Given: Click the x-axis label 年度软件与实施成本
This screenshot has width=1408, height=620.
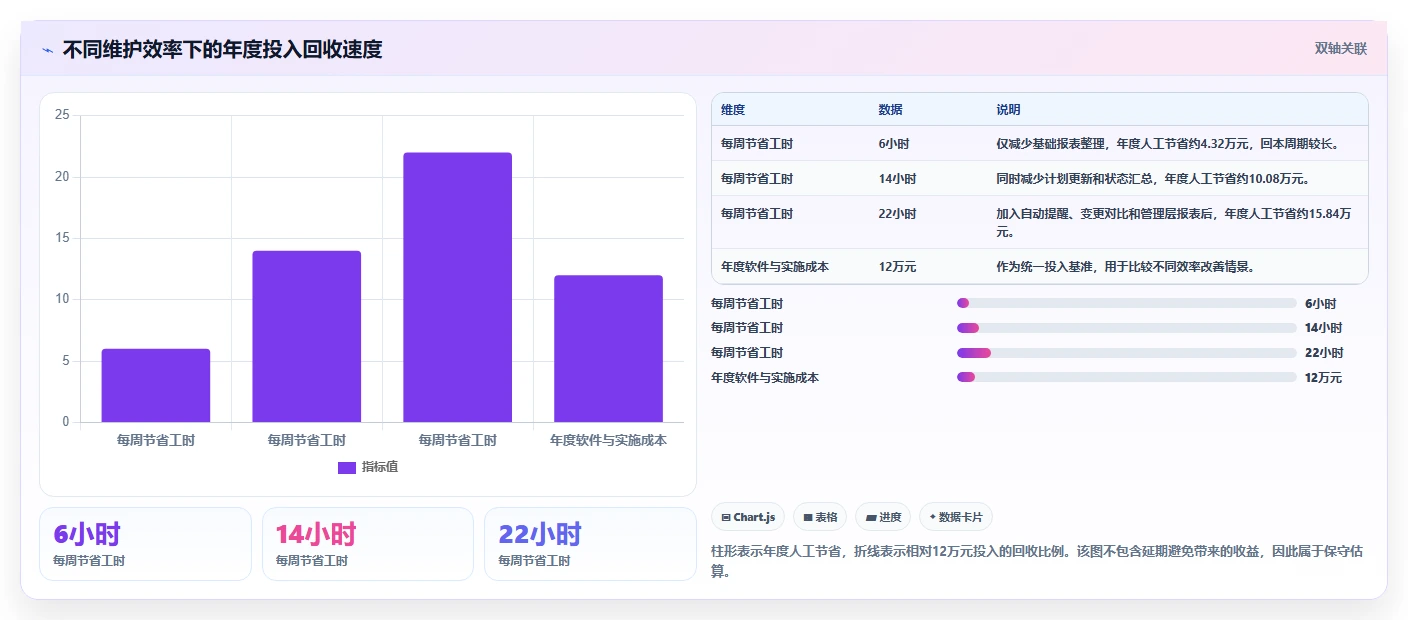Looking at the screenshot, I should [x=608, y=440].
